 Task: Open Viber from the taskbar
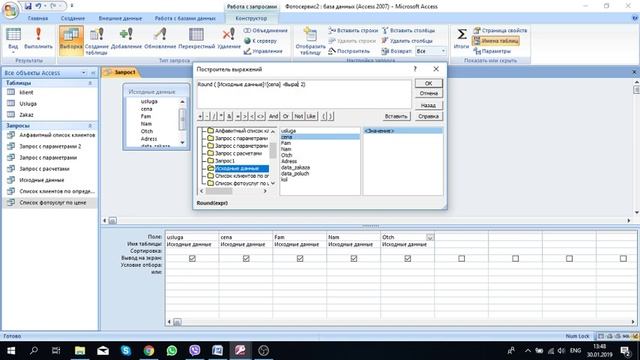(195, 350)
